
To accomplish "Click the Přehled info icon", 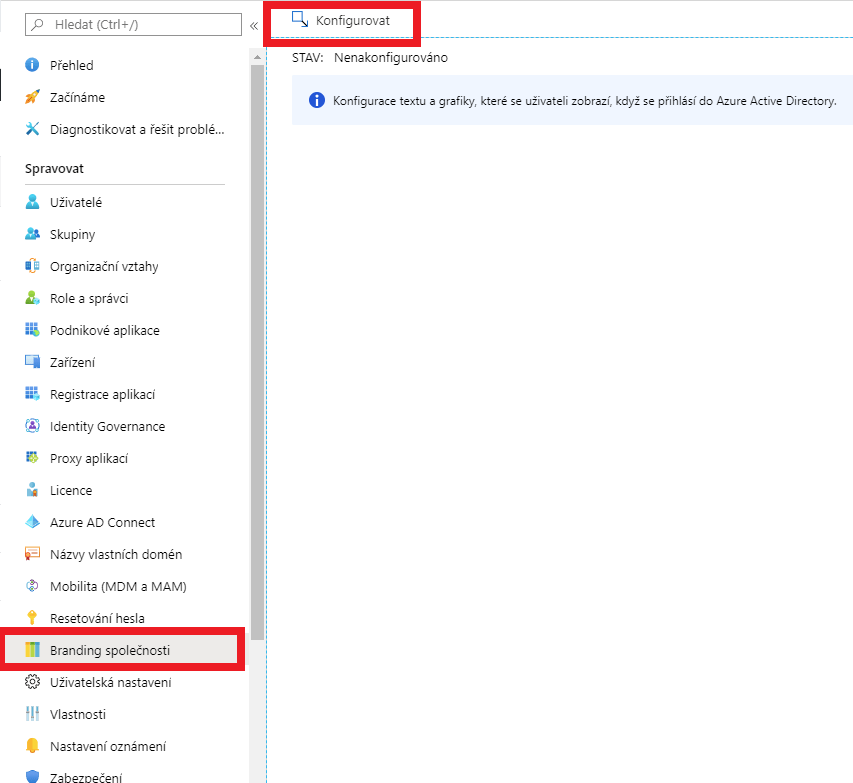I will pyautogui.click(x=32, y=65).
